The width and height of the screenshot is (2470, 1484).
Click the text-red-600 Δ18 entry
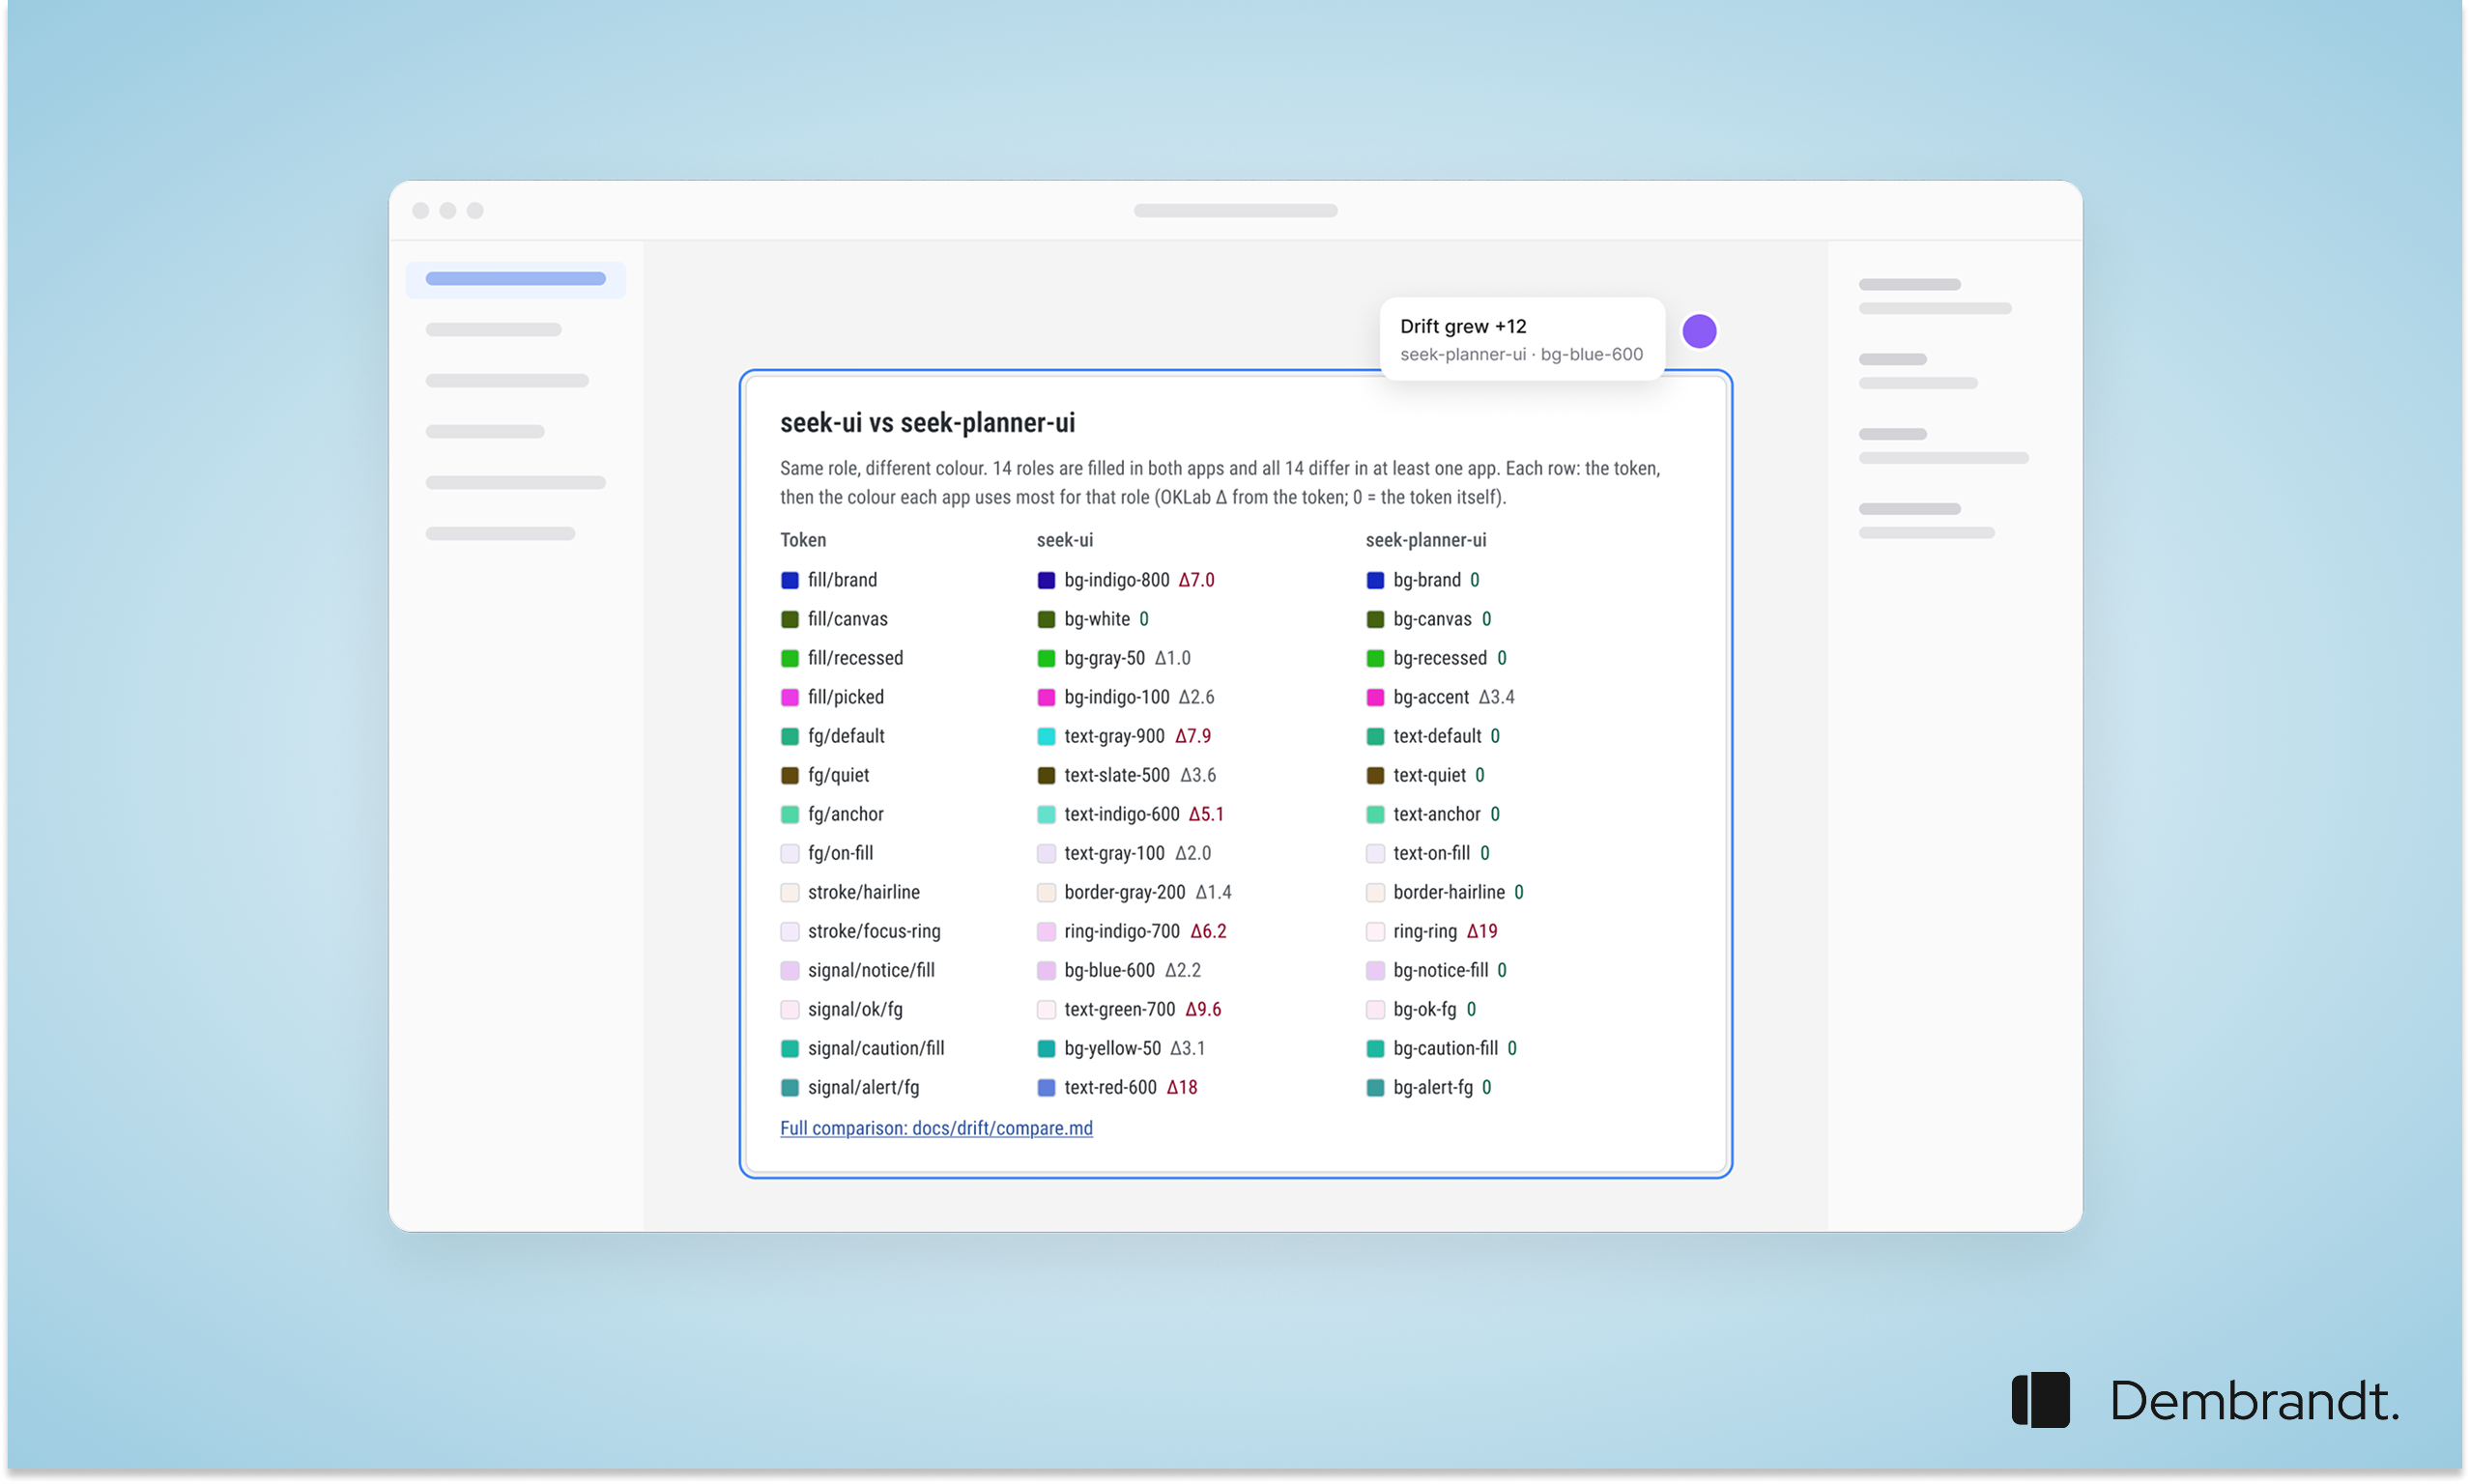click(x=1130, y=1087)
